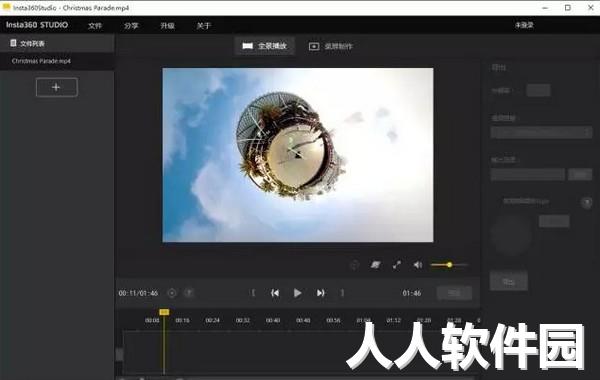Set in-point with left bracket icon
Viewport: 600px width, 380px height.
[x=253, y=293]
